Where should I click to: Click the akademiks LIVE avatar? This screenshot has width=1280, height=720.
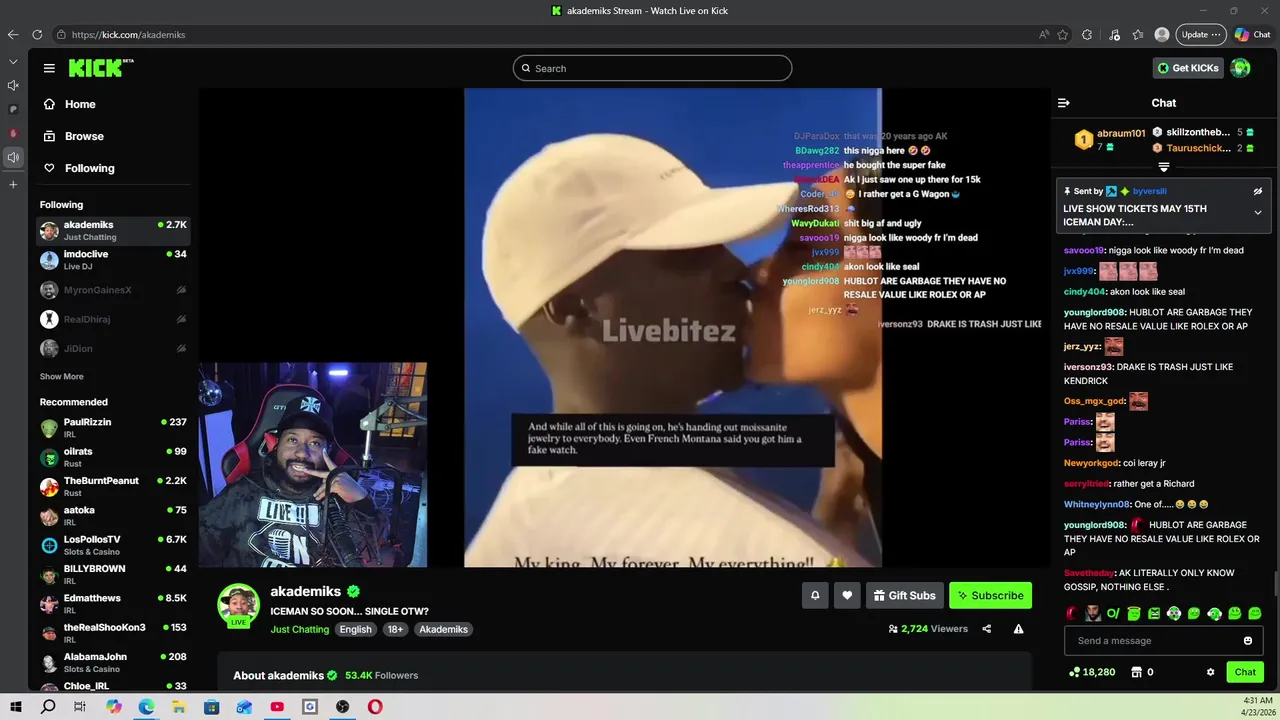click(239, 605)
